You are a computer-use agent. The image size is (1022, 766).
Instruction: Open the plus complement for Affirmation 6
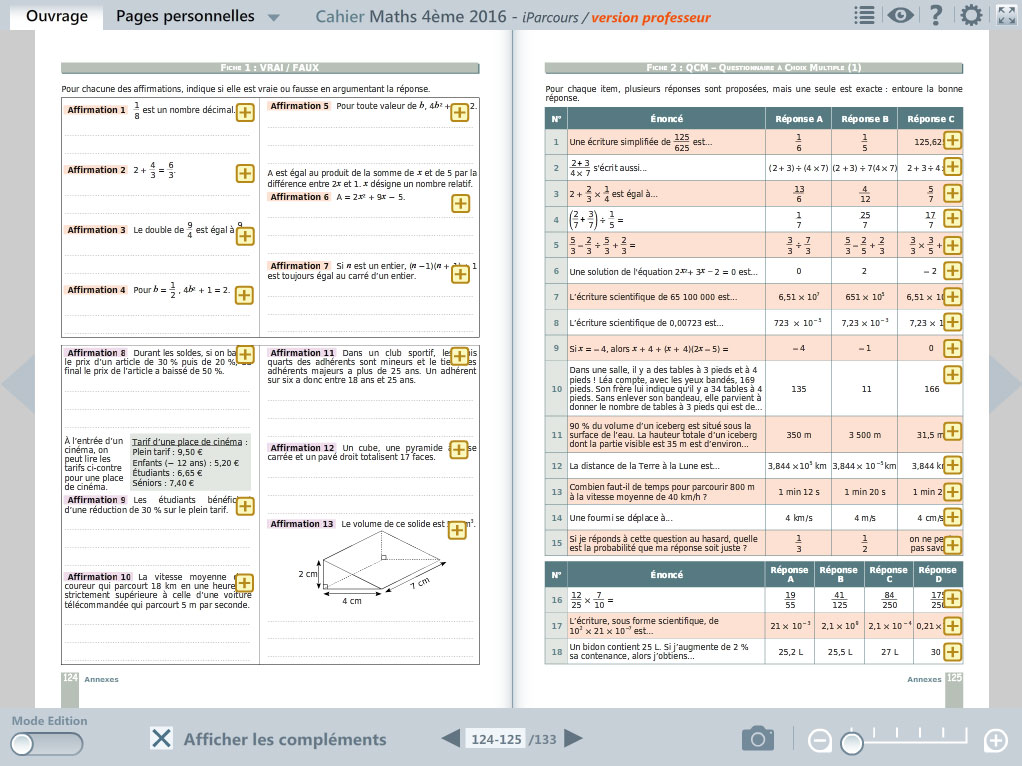tap(461, 204)
